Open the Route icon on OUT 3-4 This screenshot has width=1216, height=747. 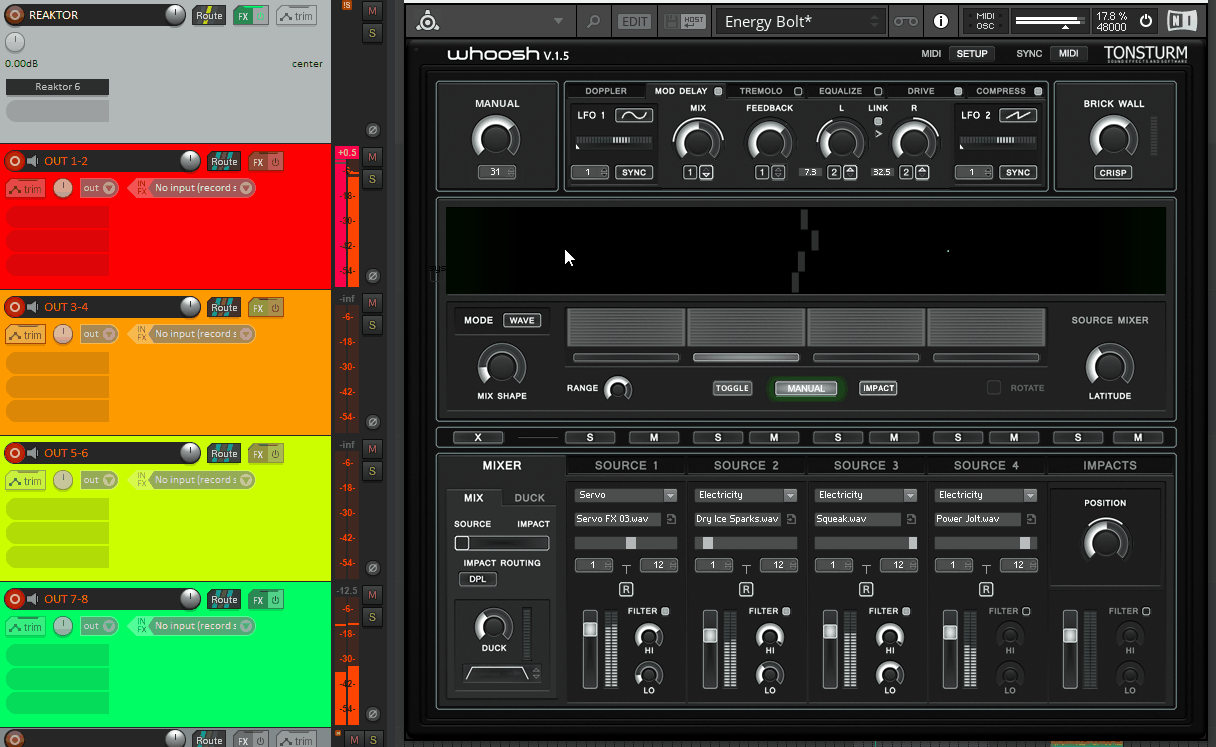pyautogui.click(x=224, y=307)
